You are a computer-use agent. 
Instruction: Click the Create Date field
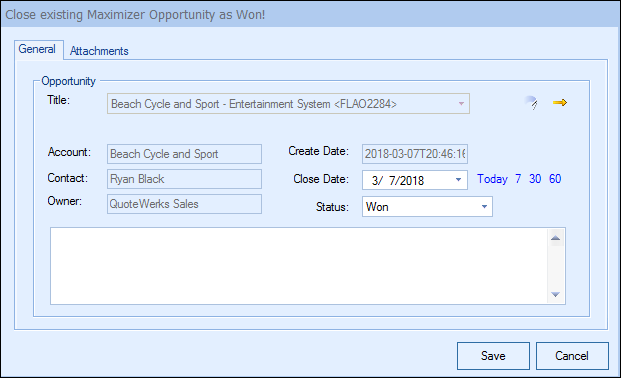pyautogui.click(x=415, y=154)
